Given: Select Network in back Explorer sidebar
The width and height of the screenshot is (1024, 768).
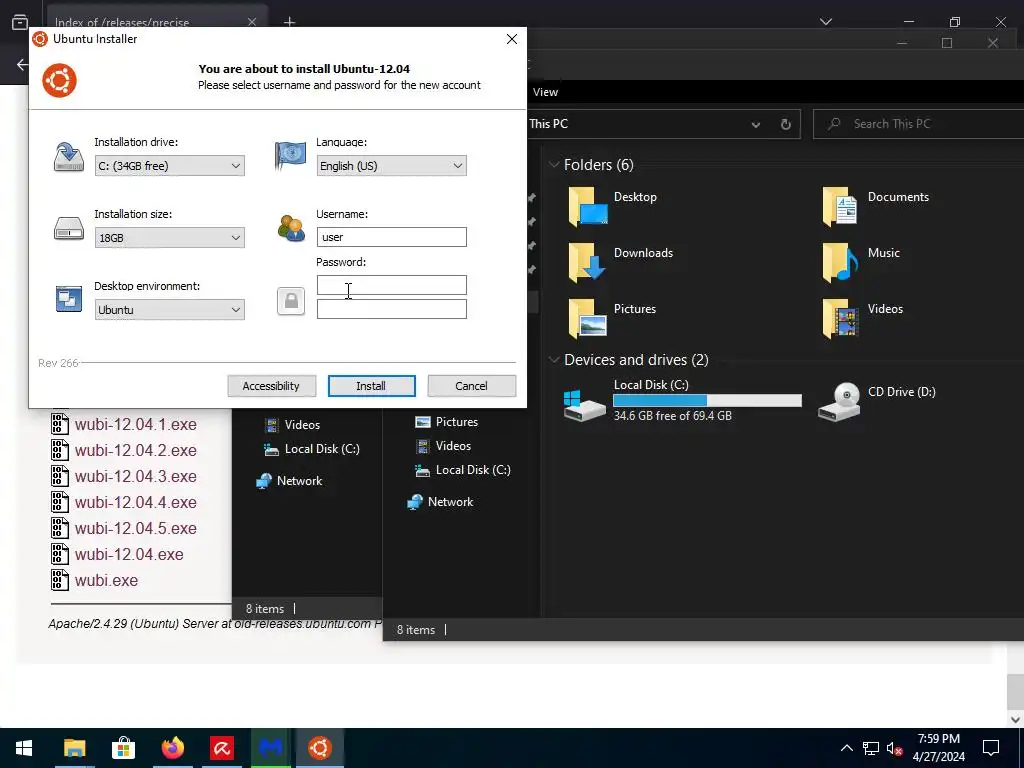Looking at the screenshot, I should tap(289, 481).
